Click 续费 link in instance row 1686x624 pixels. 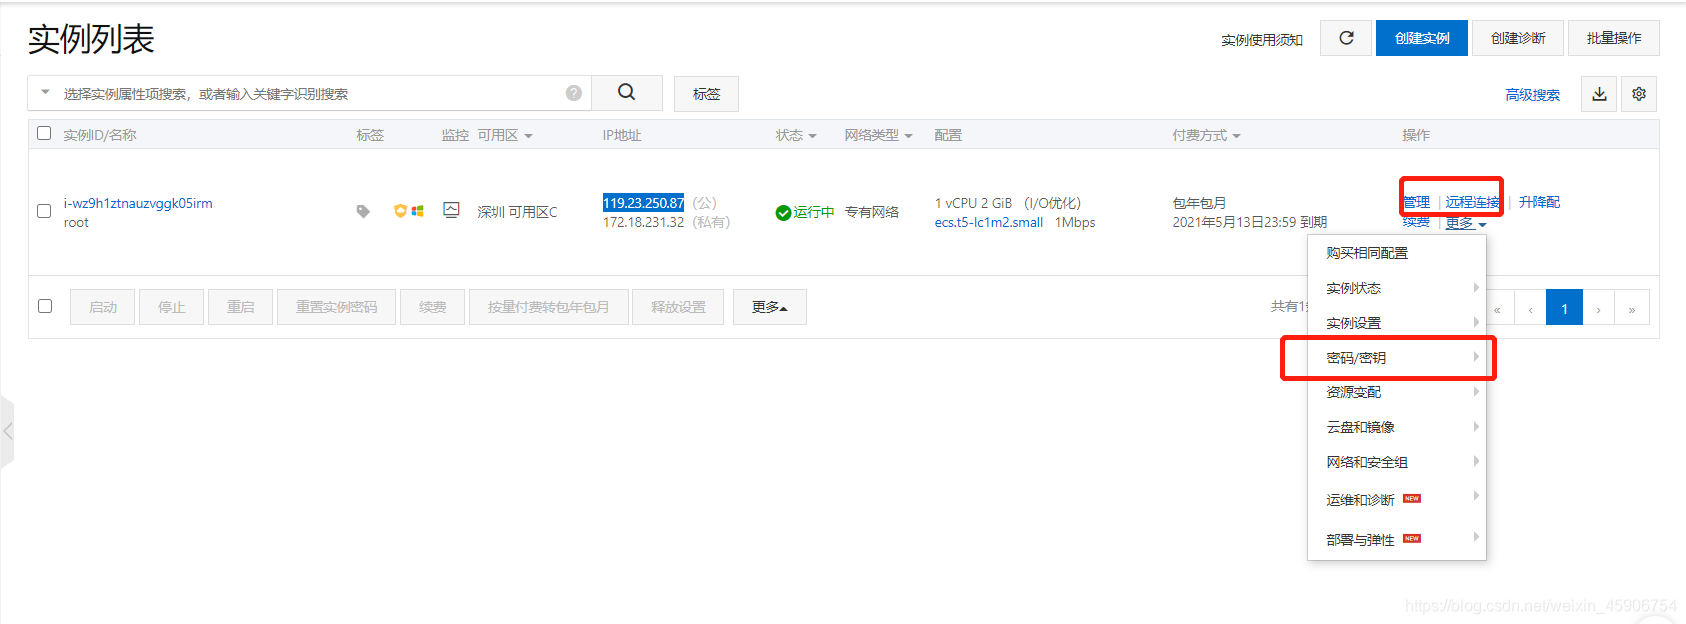click(x=1416, y=222)
